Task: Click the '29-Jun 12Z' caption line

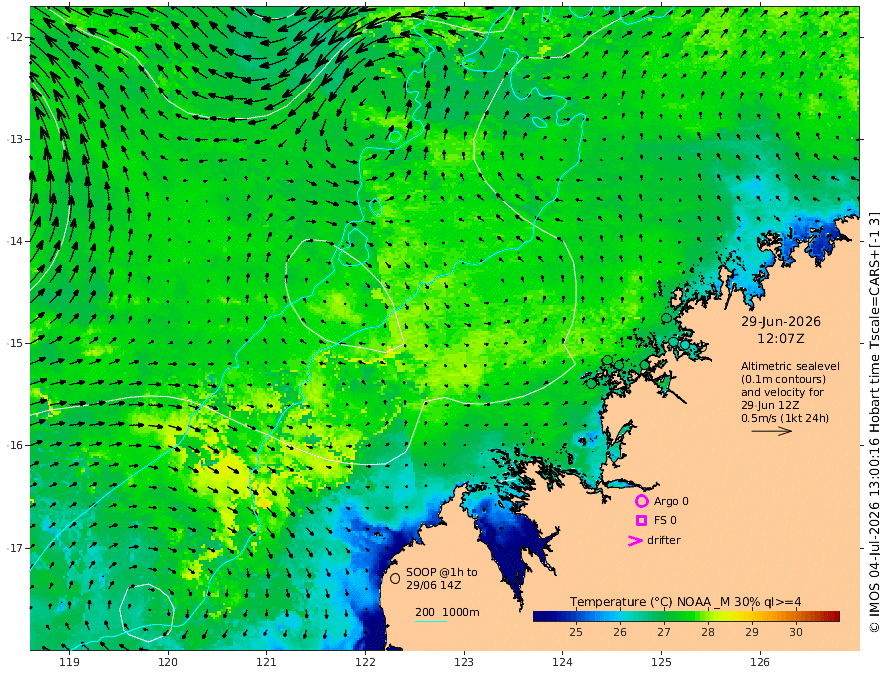Action: click(770, 405)
